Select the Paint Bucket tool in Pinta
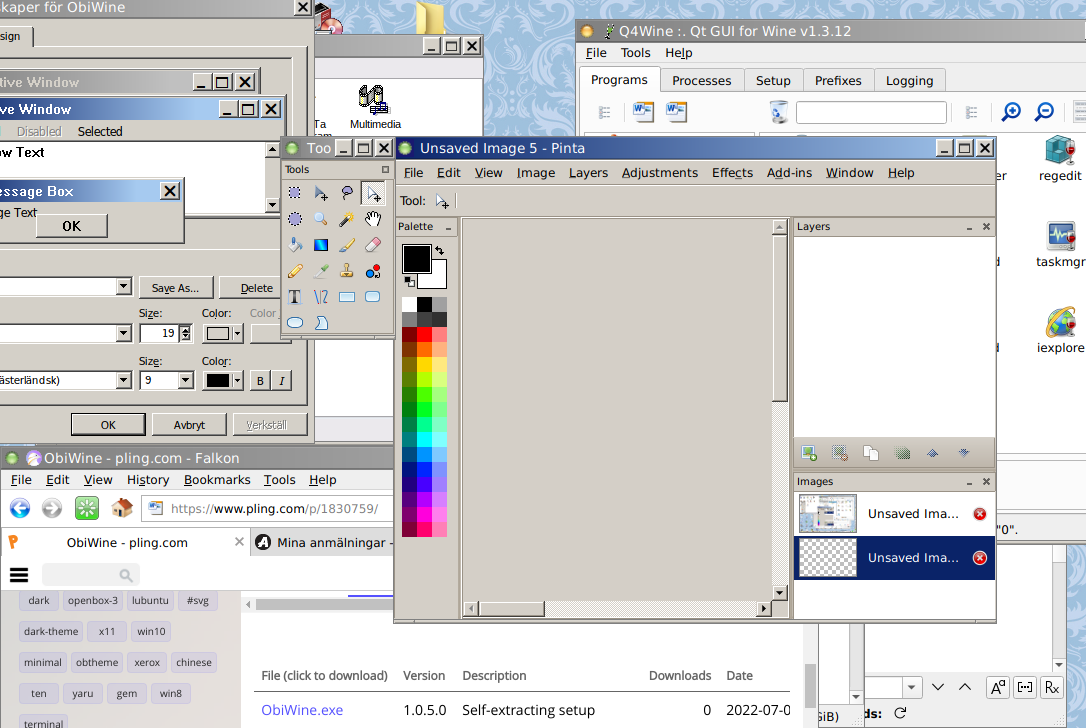Viewport: 1086px width, 728px height. pos(295,245)
